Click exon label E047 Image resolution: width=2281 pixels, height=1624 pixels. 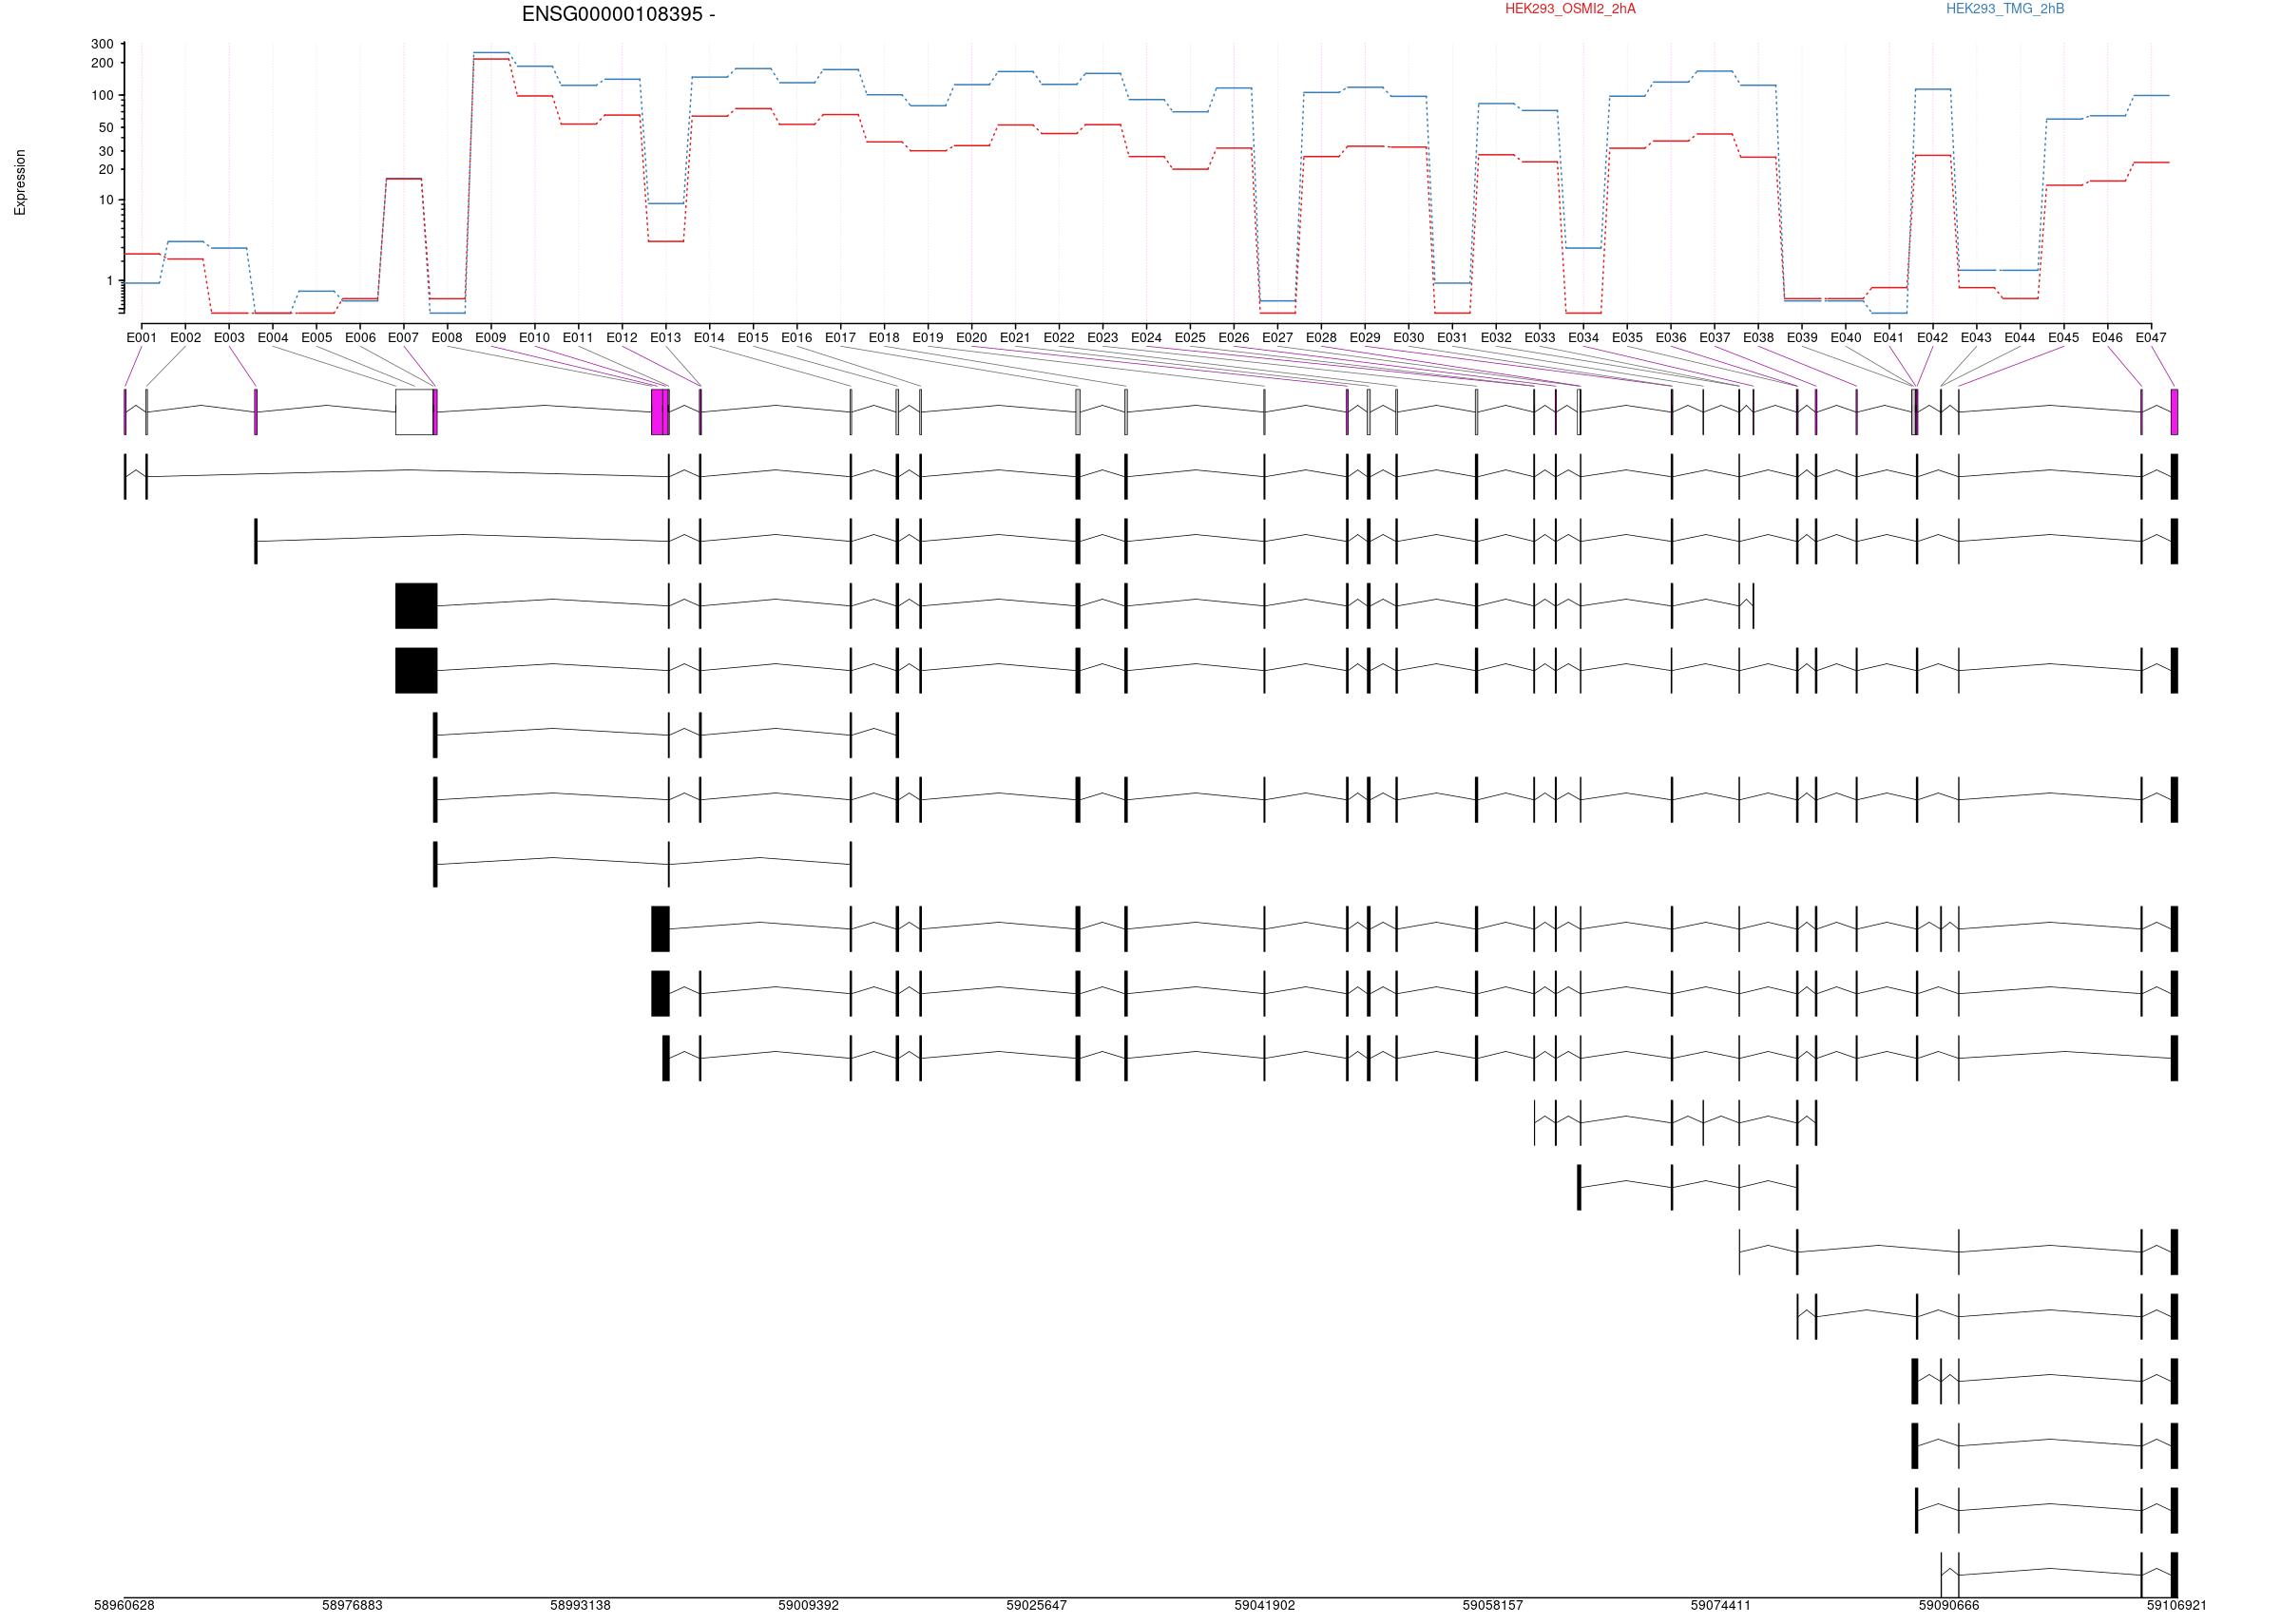[2150, 338]
